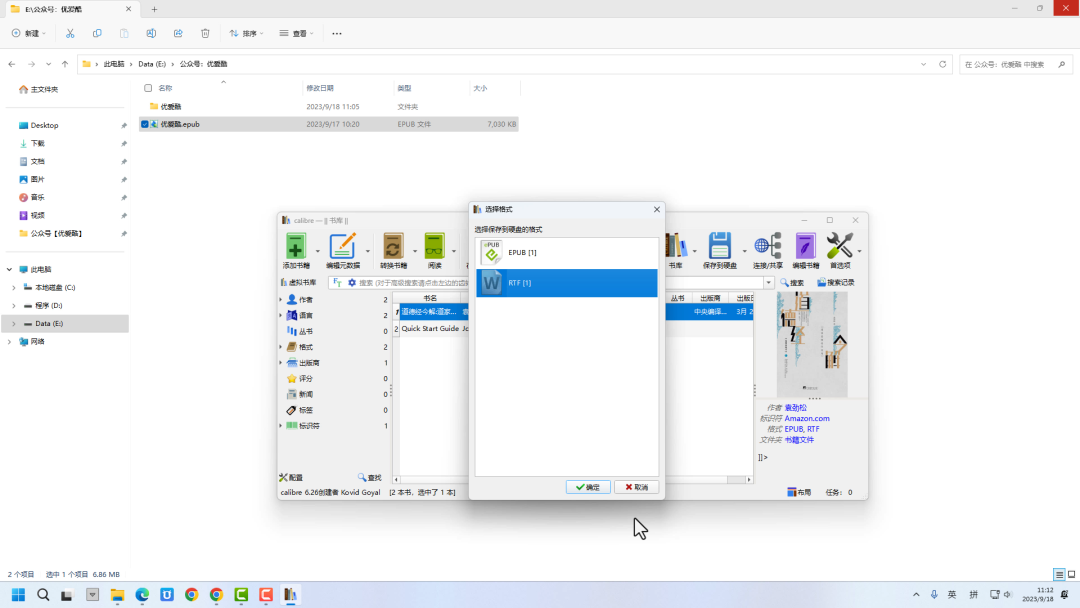Screen dimensions: 1080x608
Task: Open calibre 编辑元数据 edit metadata icon
Action: (342, 251)
